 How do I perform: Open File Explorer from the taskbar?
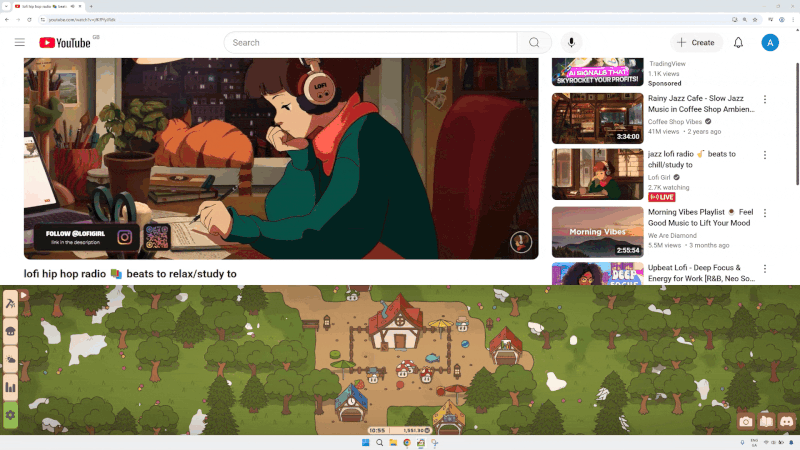click(x=393, y=442)
